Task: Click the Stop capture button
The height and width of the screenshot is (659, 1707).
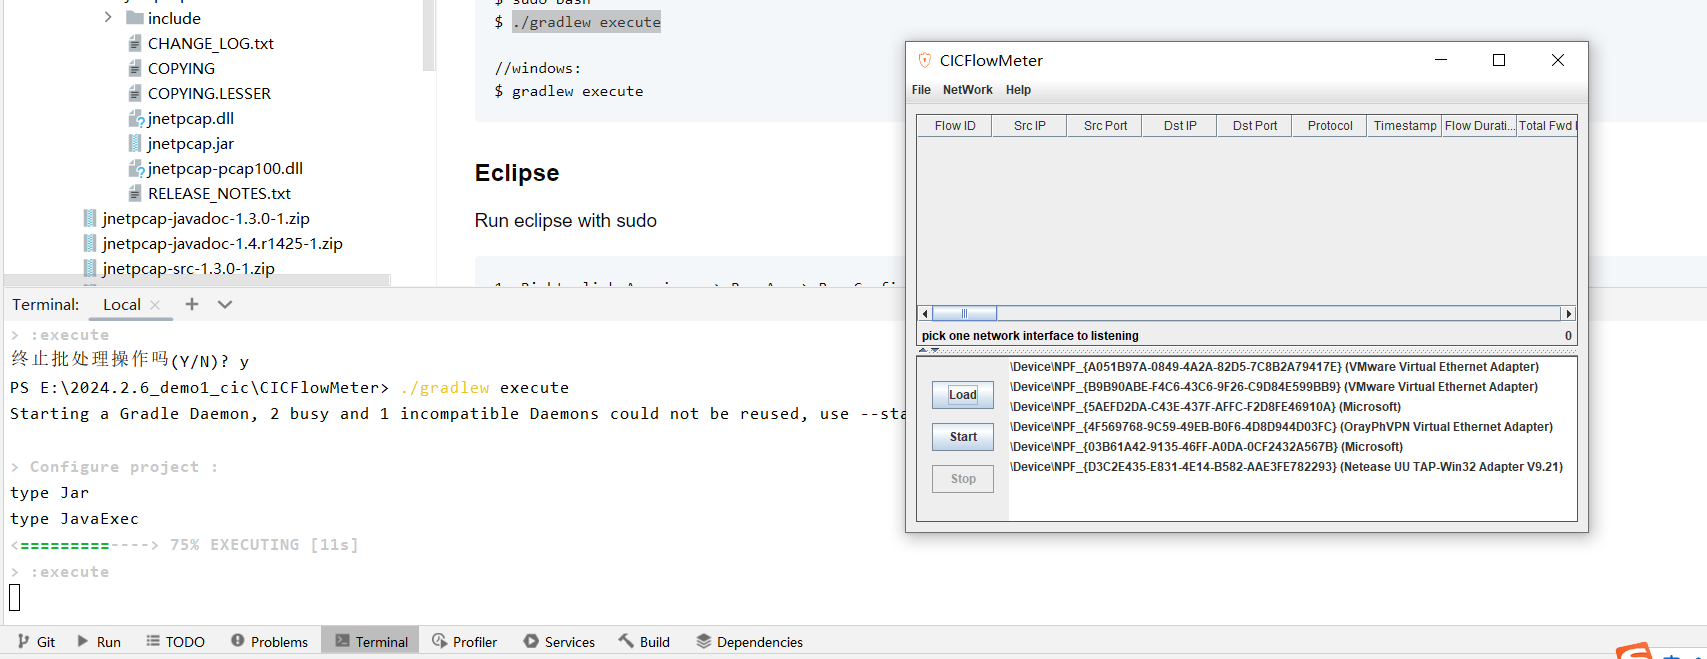Action: (963, 479)
